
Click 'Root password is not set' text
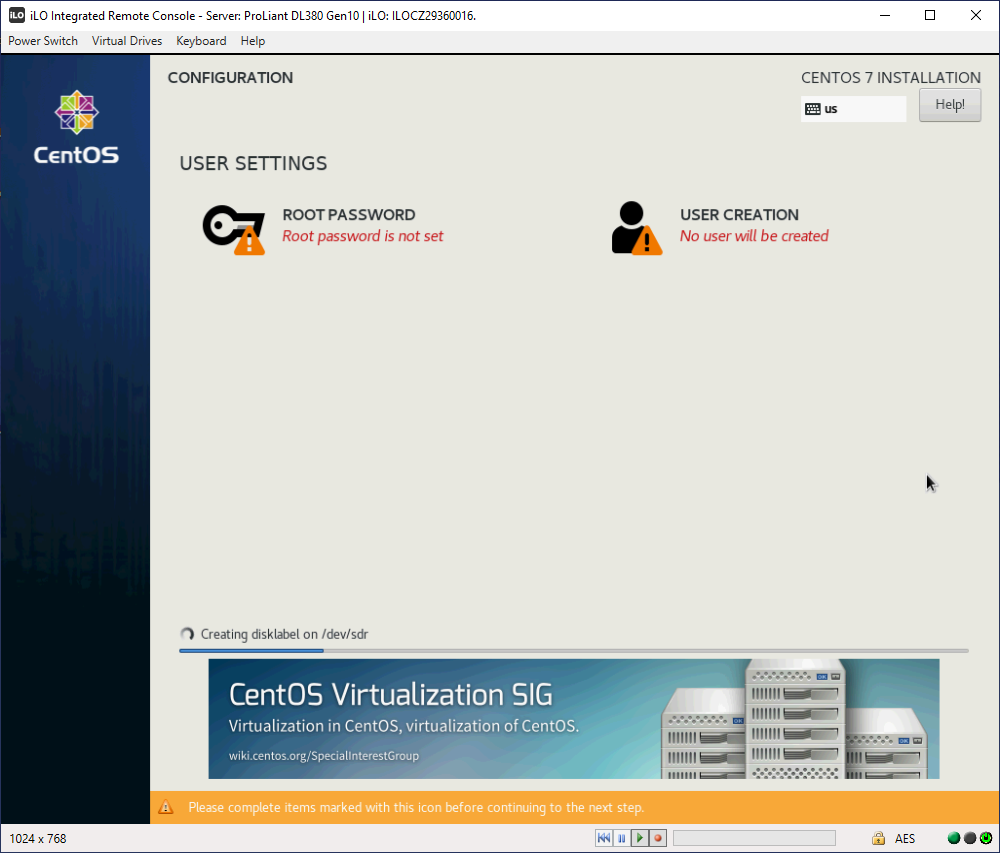362,236
